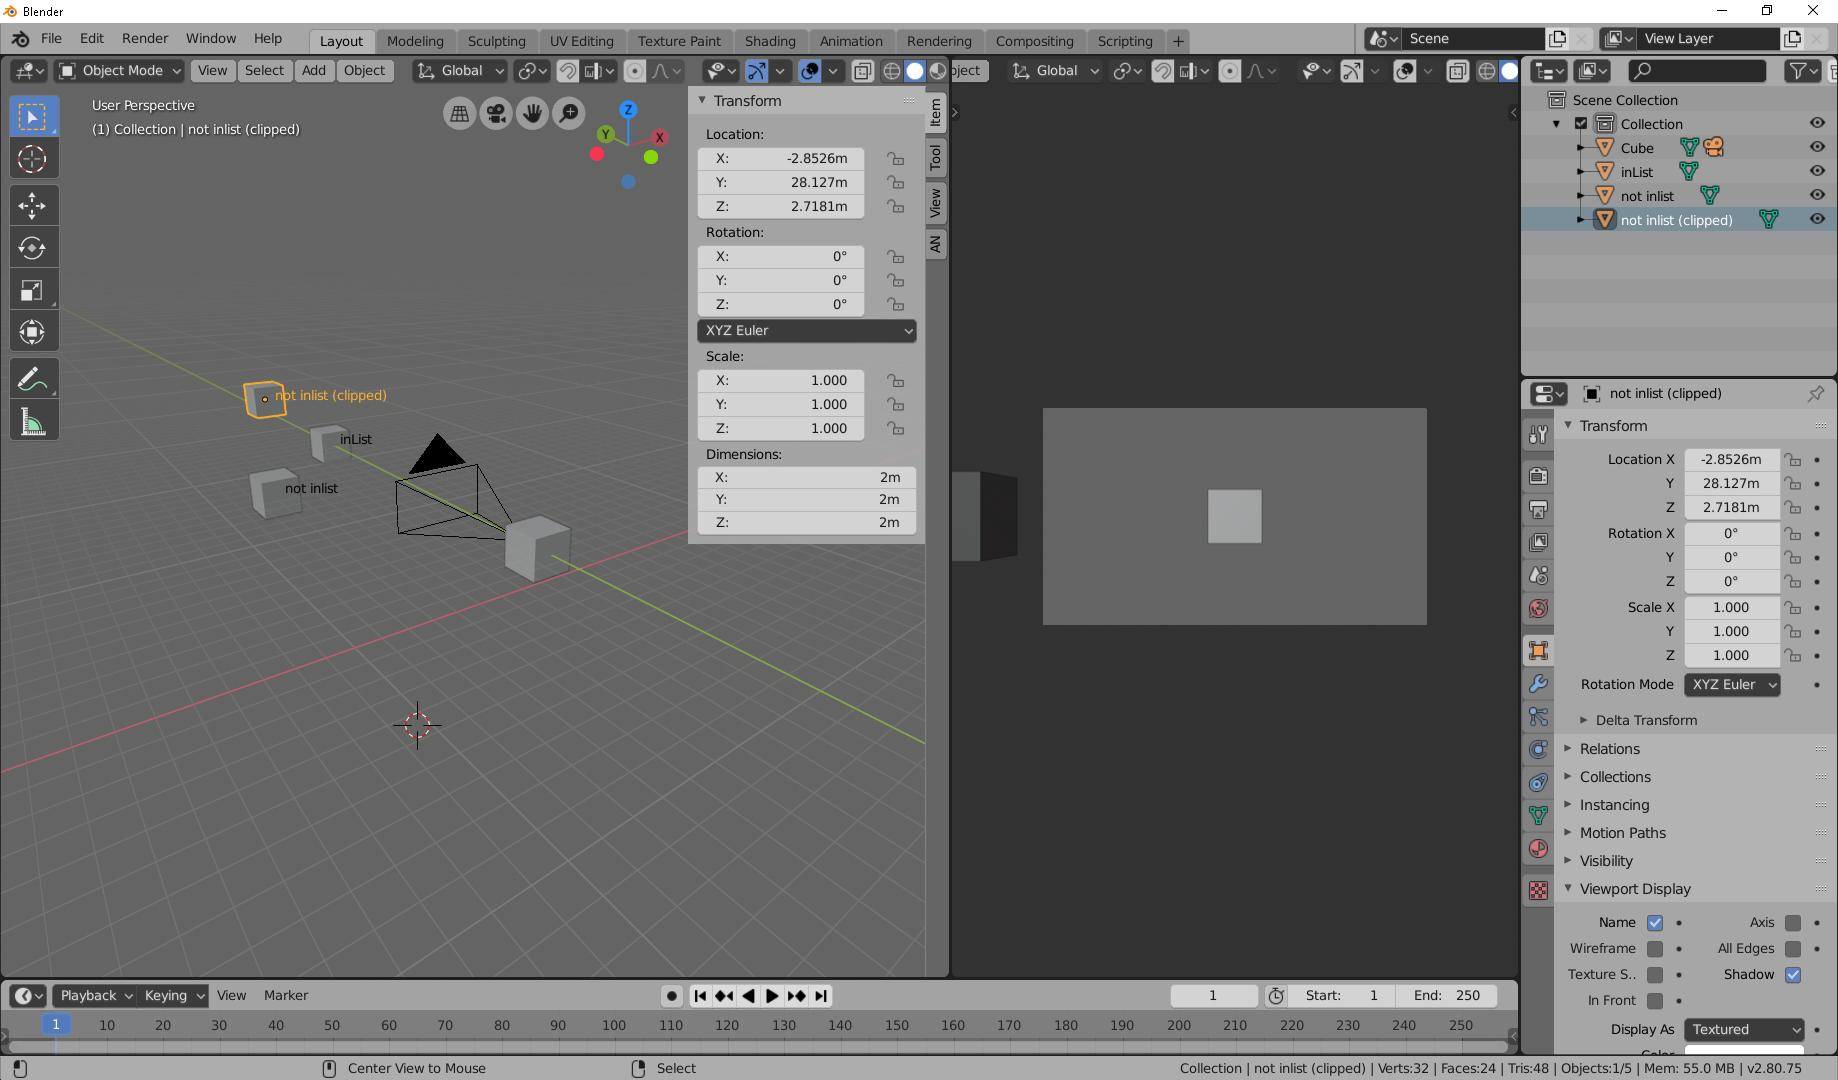Open the Texture properties checker icon
1838x1080 pixels.
click(x=1538, y=889)
